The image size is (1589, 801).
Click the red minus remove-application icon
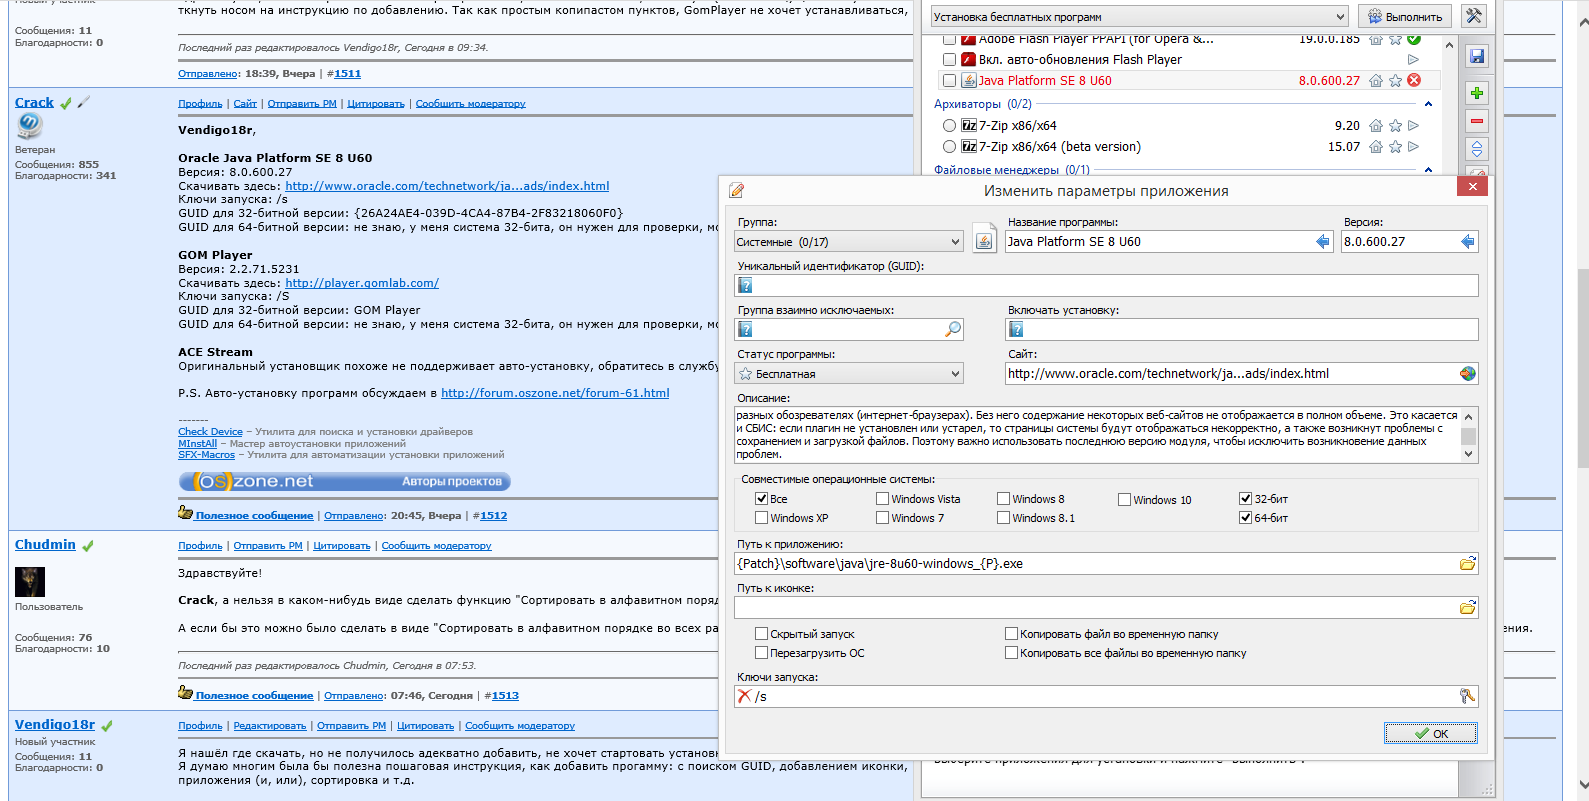(x=1477, y=121)
